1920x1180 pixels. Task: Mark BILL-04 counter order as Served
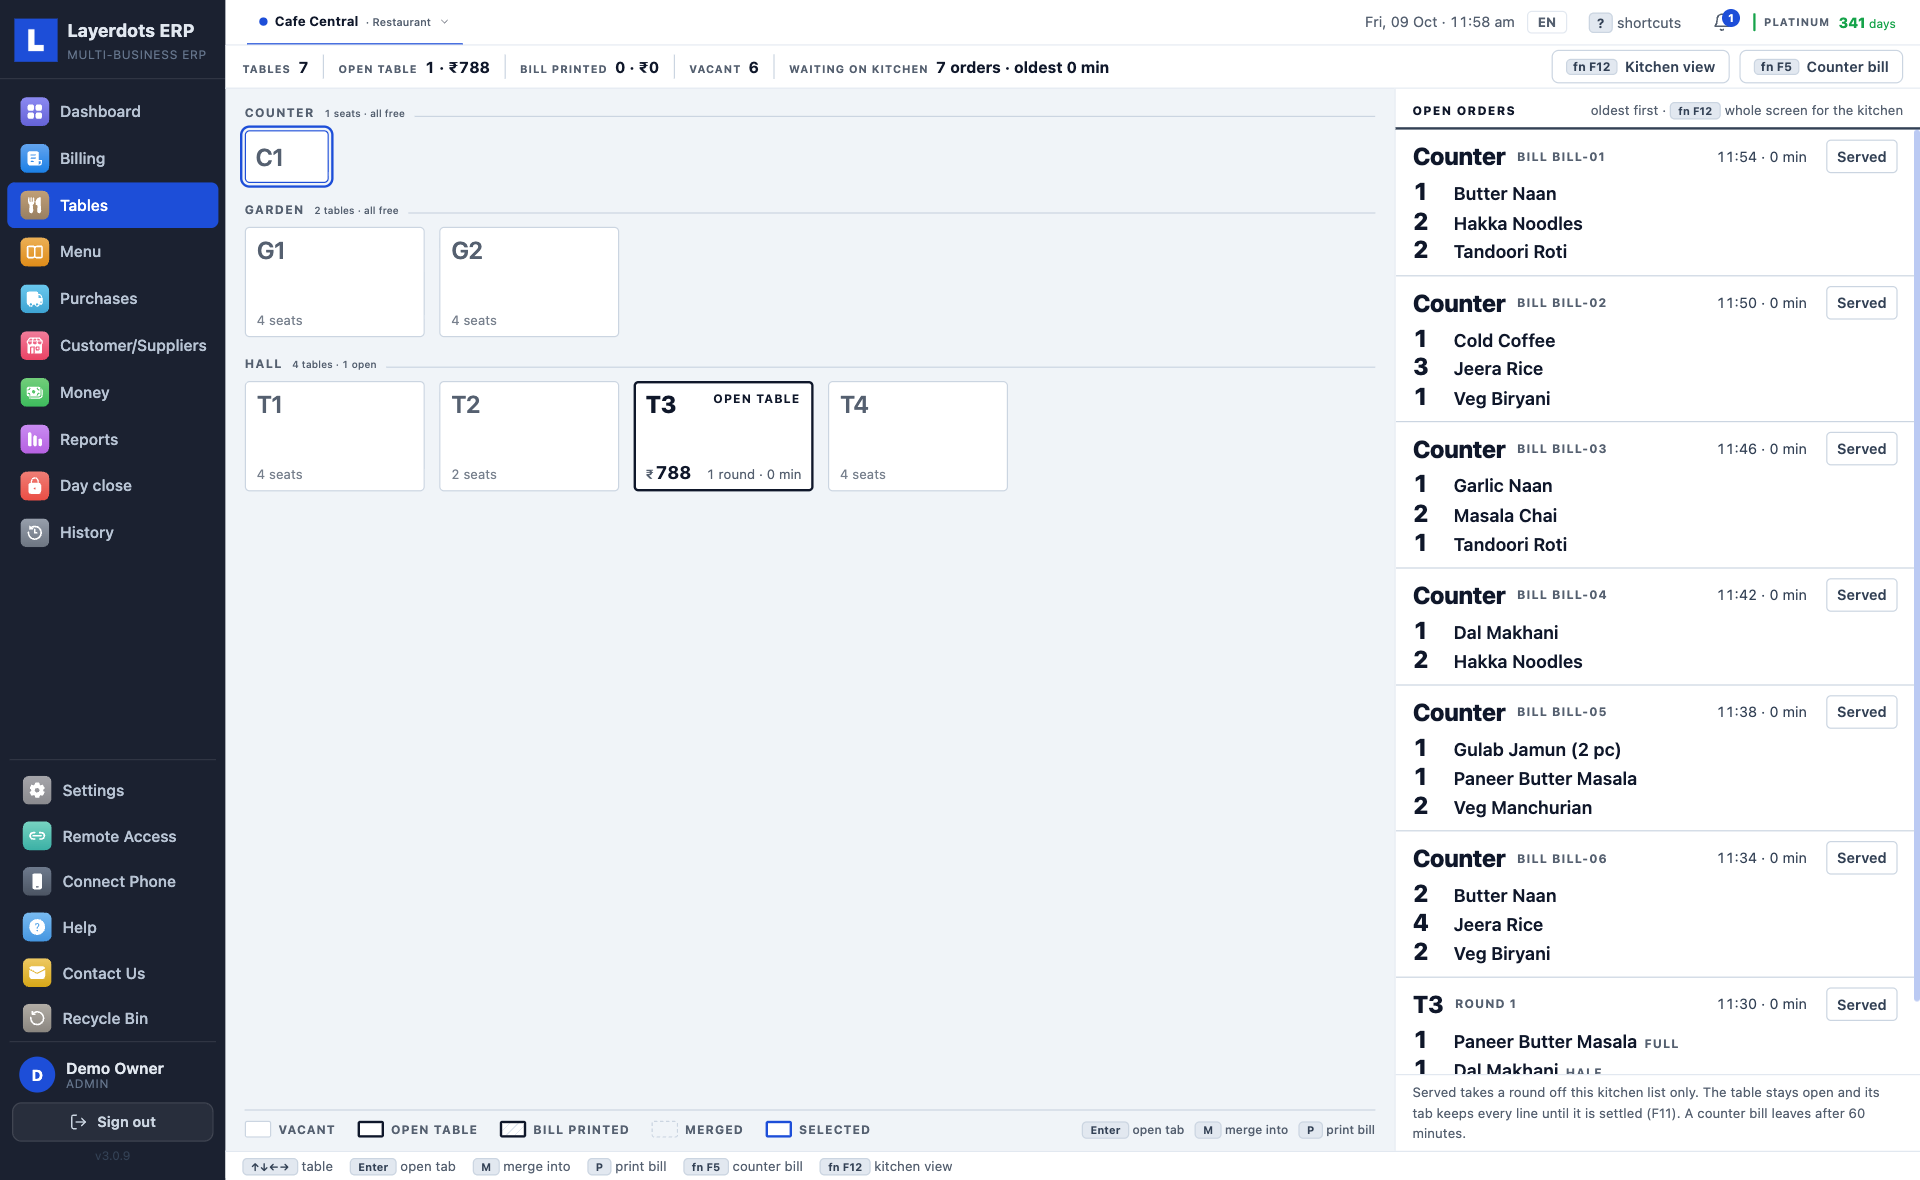coord(1861,595)
